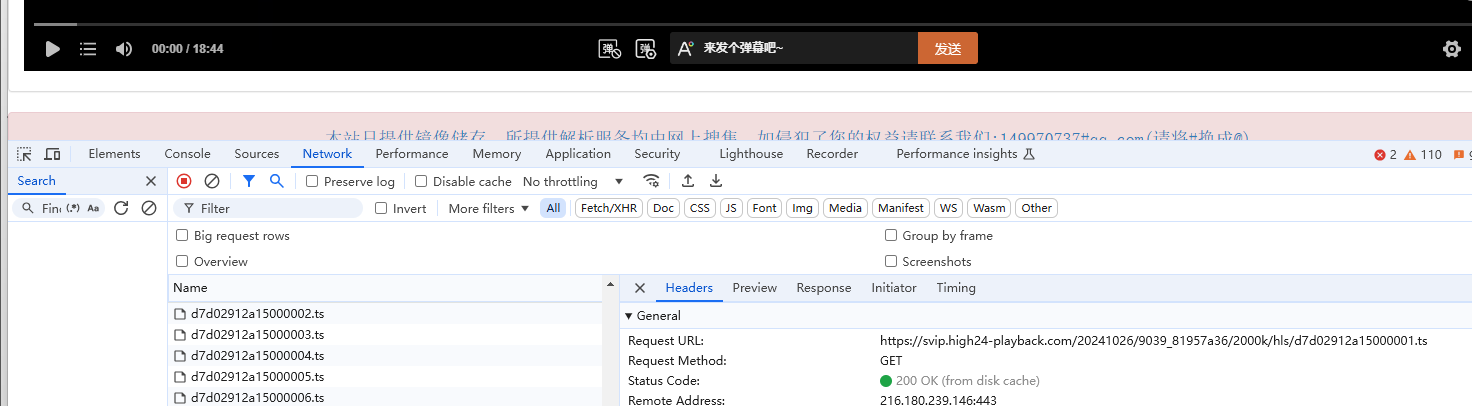Viewport: 1472px width, 406px height.
Task: Start video playback with the play icon
Action: click(53, 49)
